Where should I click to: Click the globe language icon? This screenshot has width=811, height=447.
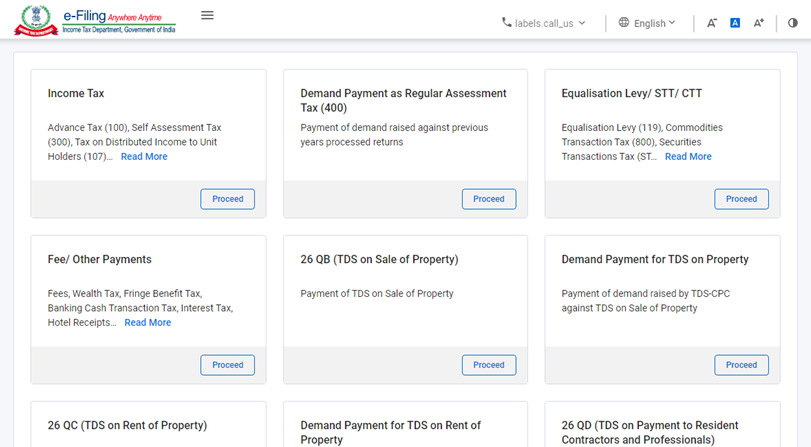[x=624, y=23]
